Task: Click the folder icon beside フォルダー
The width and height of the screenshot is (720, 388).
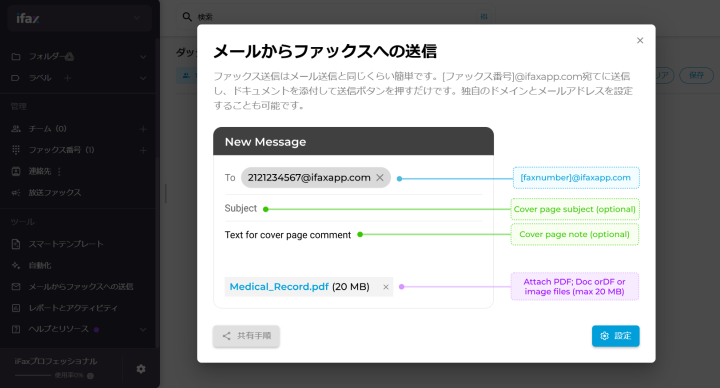Action: click(x=16, y=56)
